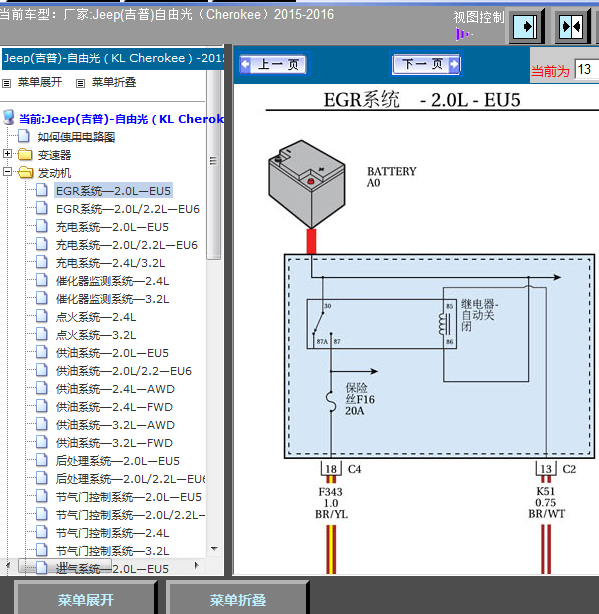
Task: Click the 继电器-自动关闭 relay label
Action: [x=479, y=315]
